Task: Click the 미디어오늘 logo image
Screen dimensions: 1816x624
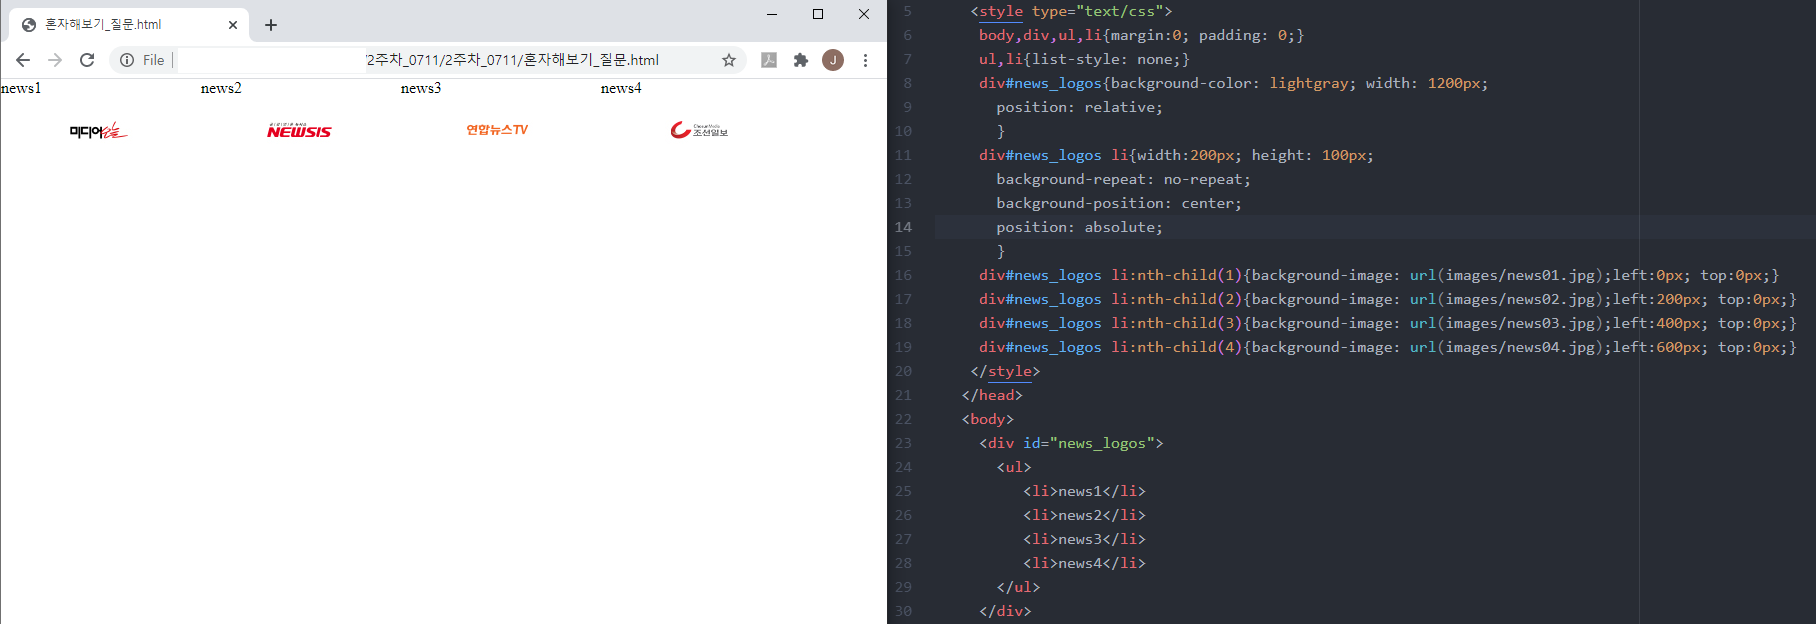Action: [x=99, y=131]
